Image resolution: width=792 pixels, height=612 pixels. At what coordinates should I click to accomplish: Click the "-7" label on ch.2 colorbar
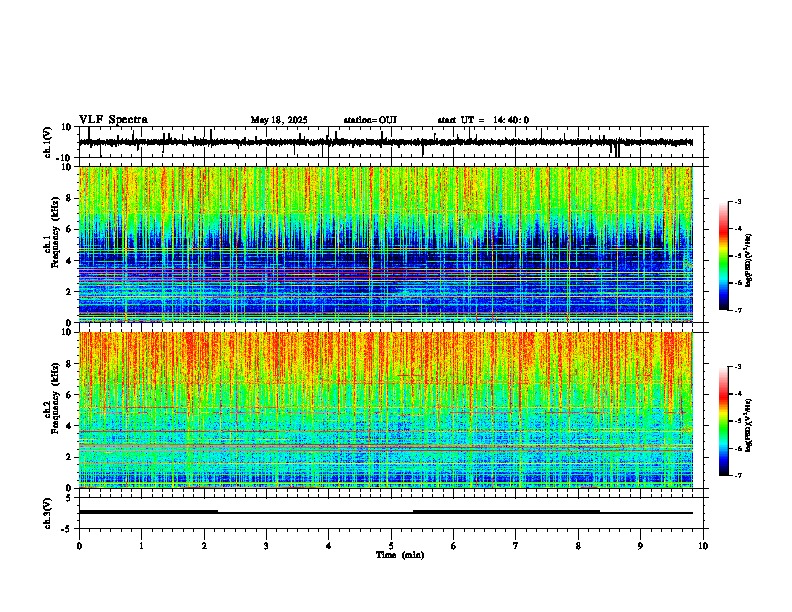pyautogui.click(x=737, y=475)
